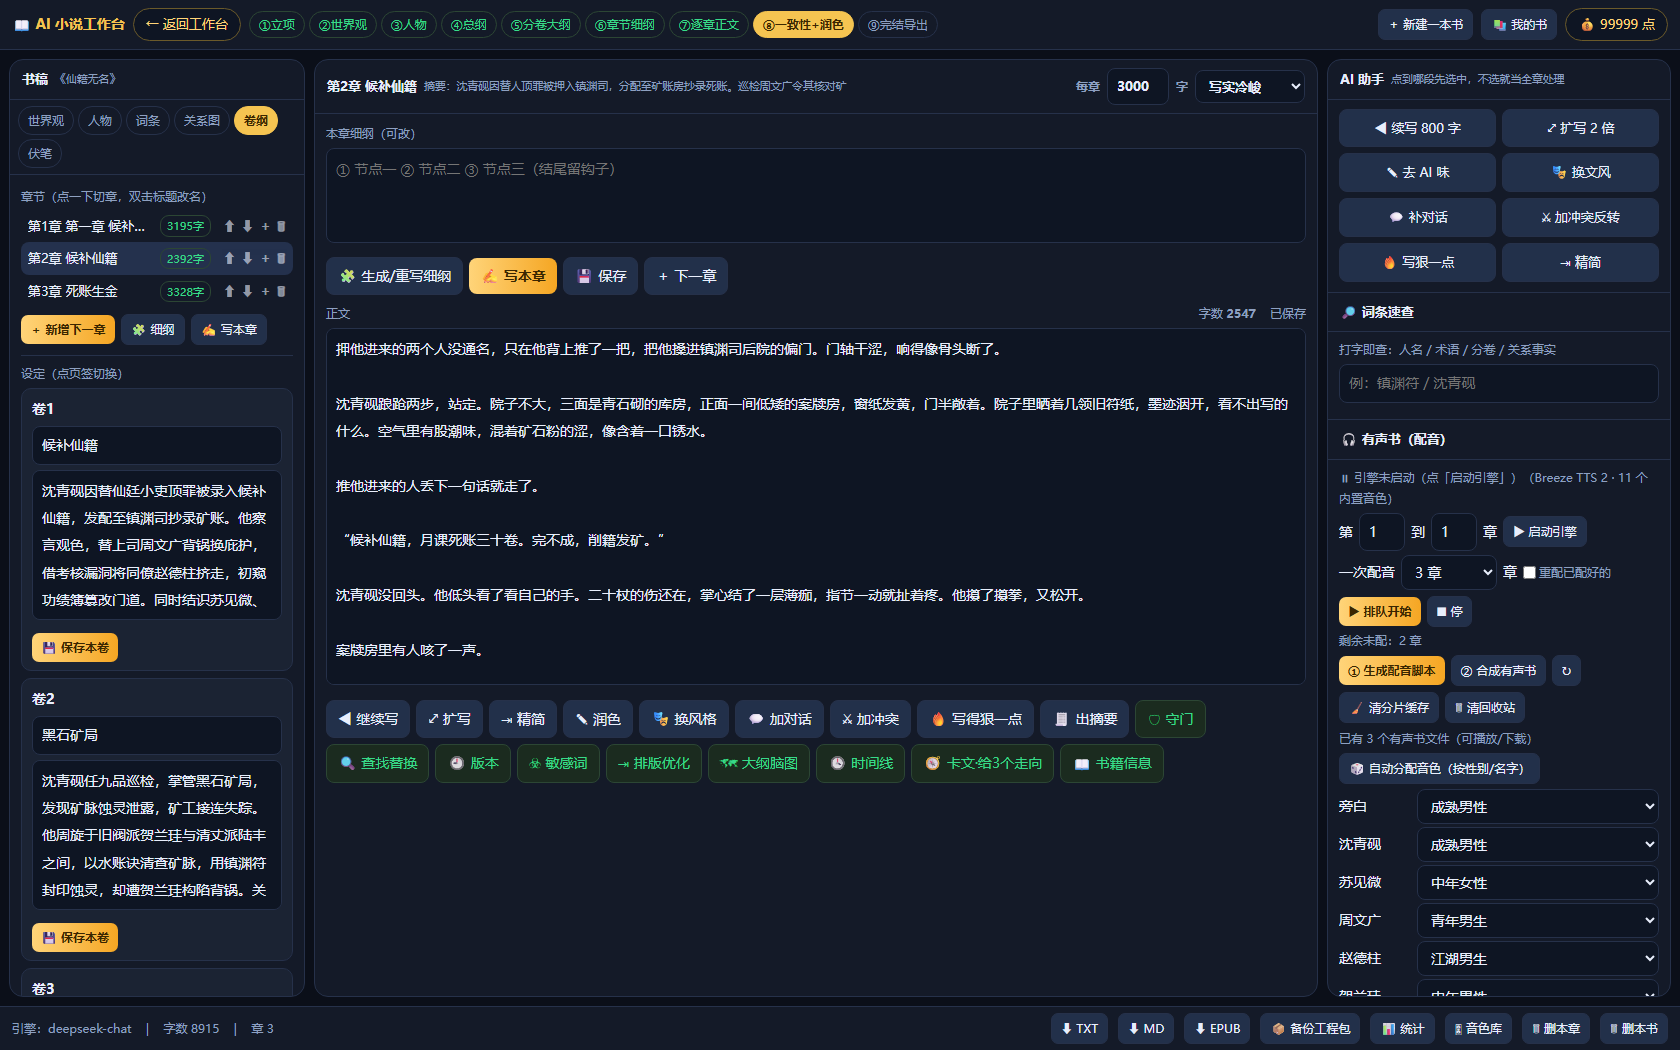1680x1050 pixels.
Task: Click the 词条速查 search input field
Action: click(1498, 383)
